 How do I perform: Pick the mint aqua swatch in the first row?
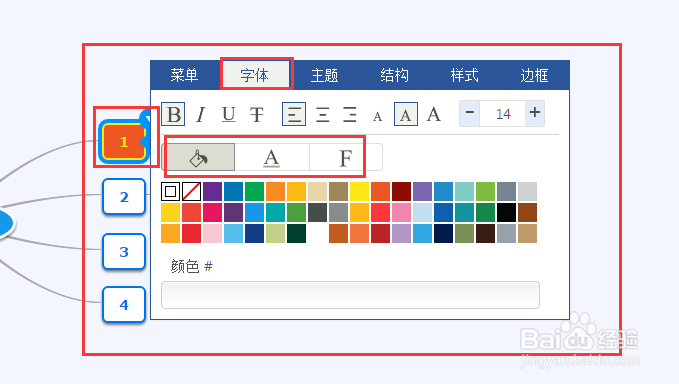coord(464,191)
